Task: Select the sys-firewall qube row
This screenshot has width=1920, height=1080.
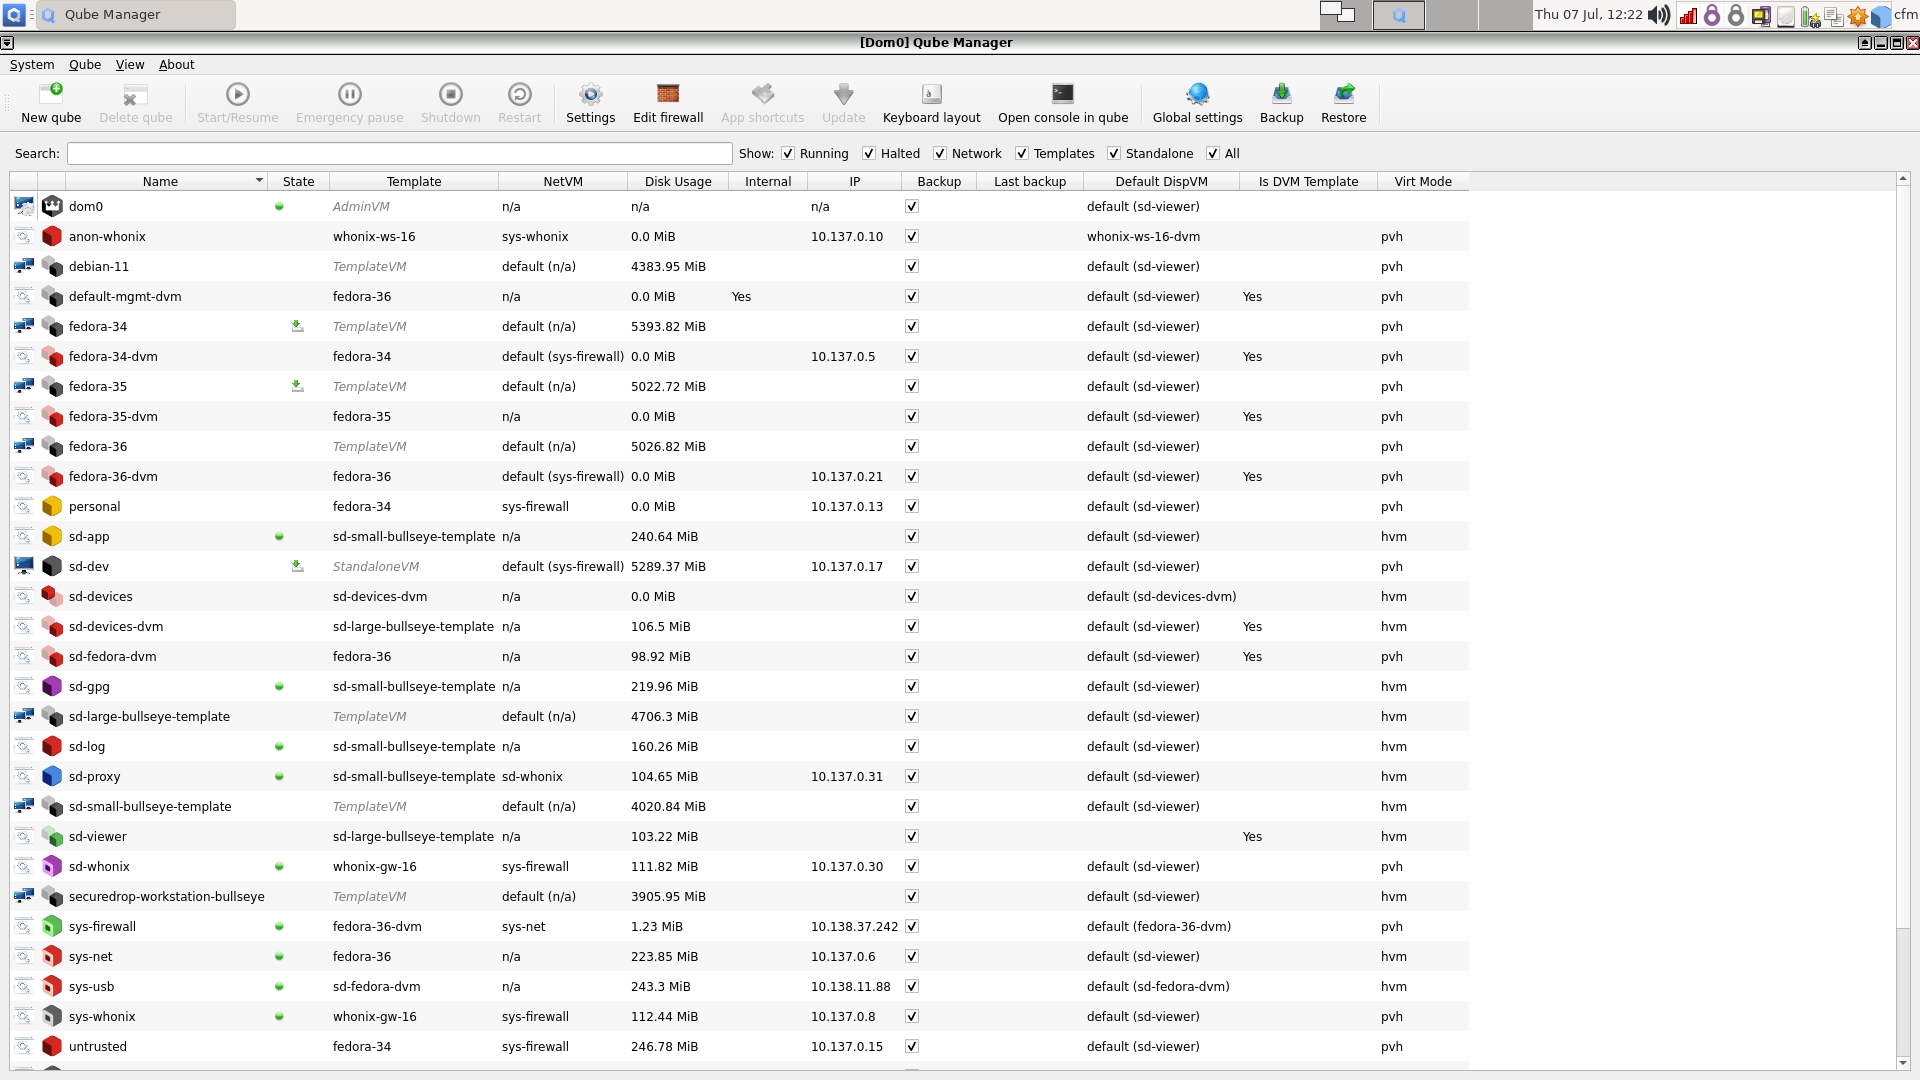Action: [x=102, y=927]
